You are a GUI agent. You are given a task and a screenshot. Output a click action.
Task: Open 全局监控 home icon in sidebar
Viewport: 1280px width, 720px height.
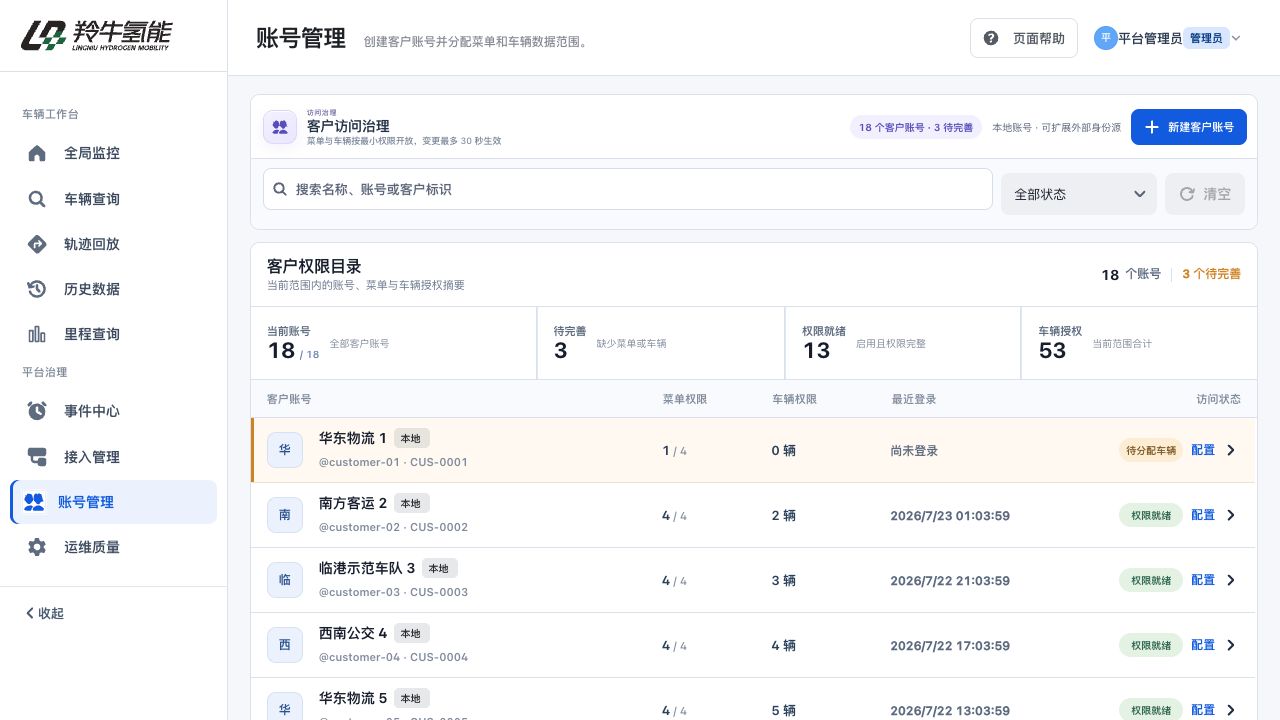[37, 153]
